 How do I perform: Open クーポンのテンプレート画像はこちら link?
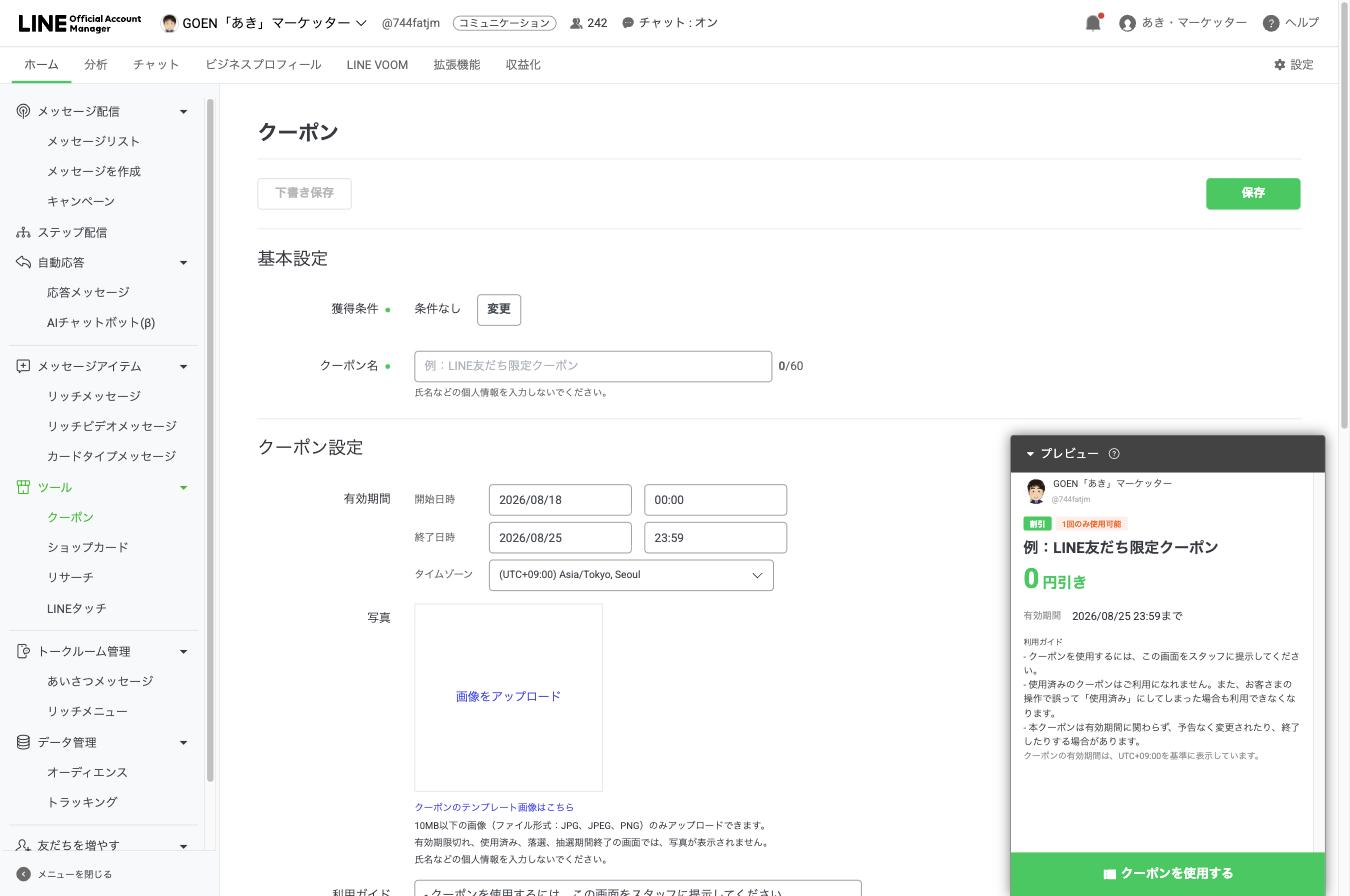494,807
